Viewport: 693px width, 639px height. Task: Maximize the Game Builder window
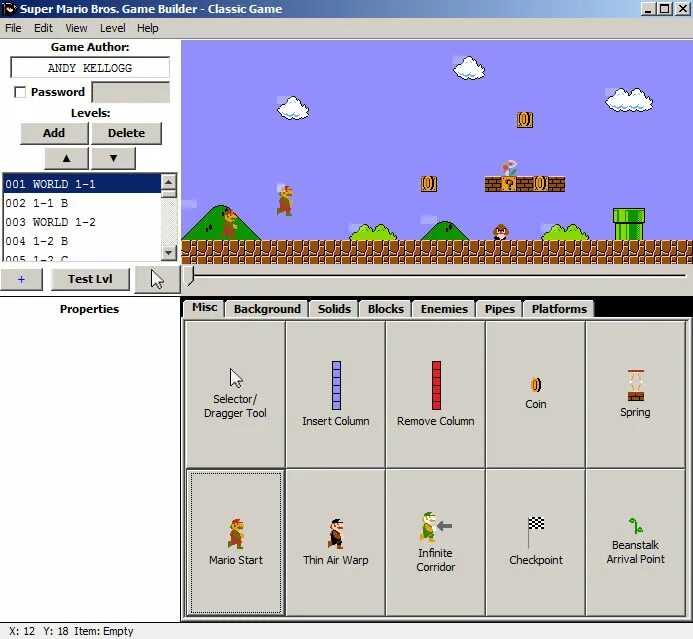coord(664,9)
